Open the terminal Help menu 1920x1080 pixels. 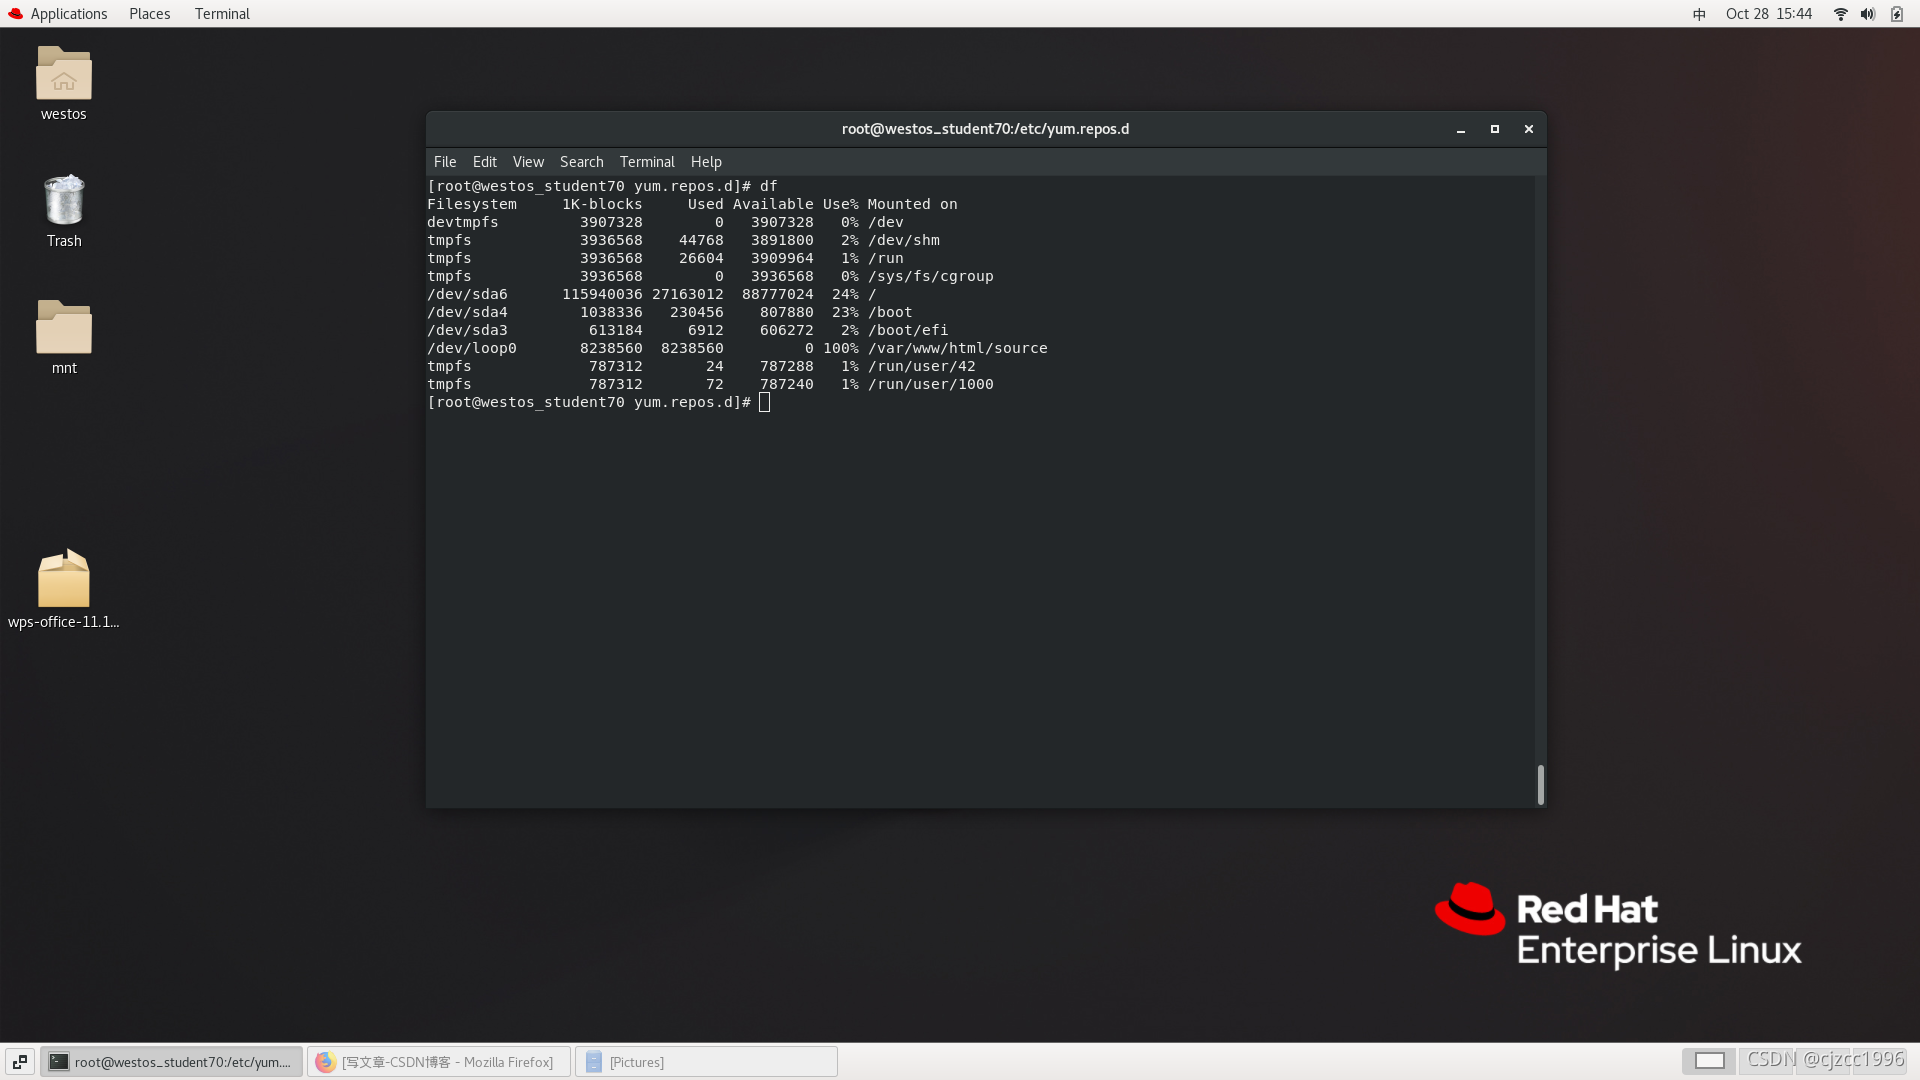[706, 162]
